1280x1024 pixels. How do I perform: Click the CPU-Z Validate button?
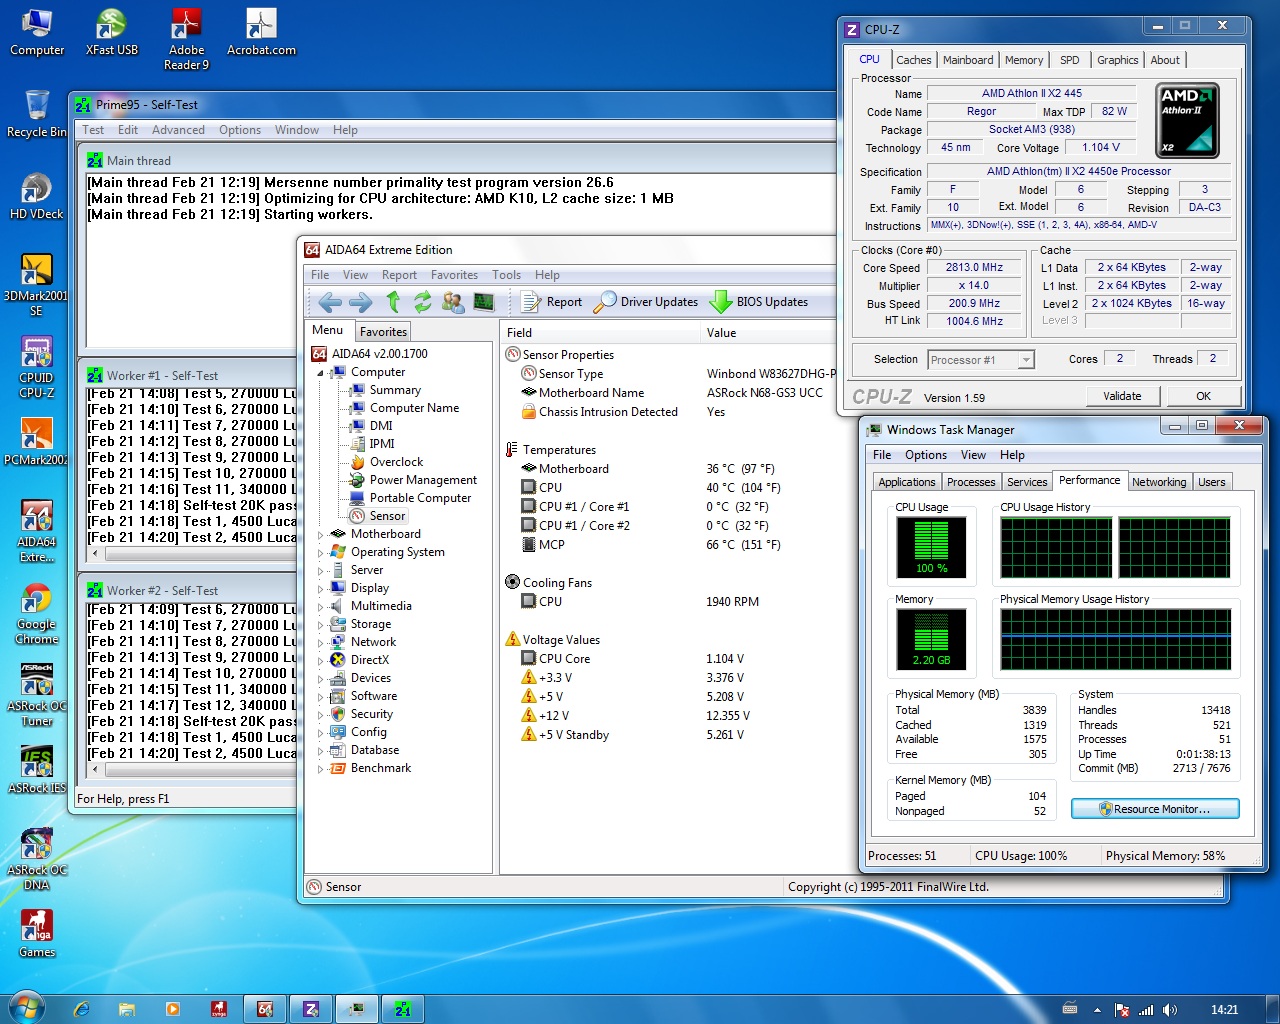pyautogui.click(x=1122, y=396)
